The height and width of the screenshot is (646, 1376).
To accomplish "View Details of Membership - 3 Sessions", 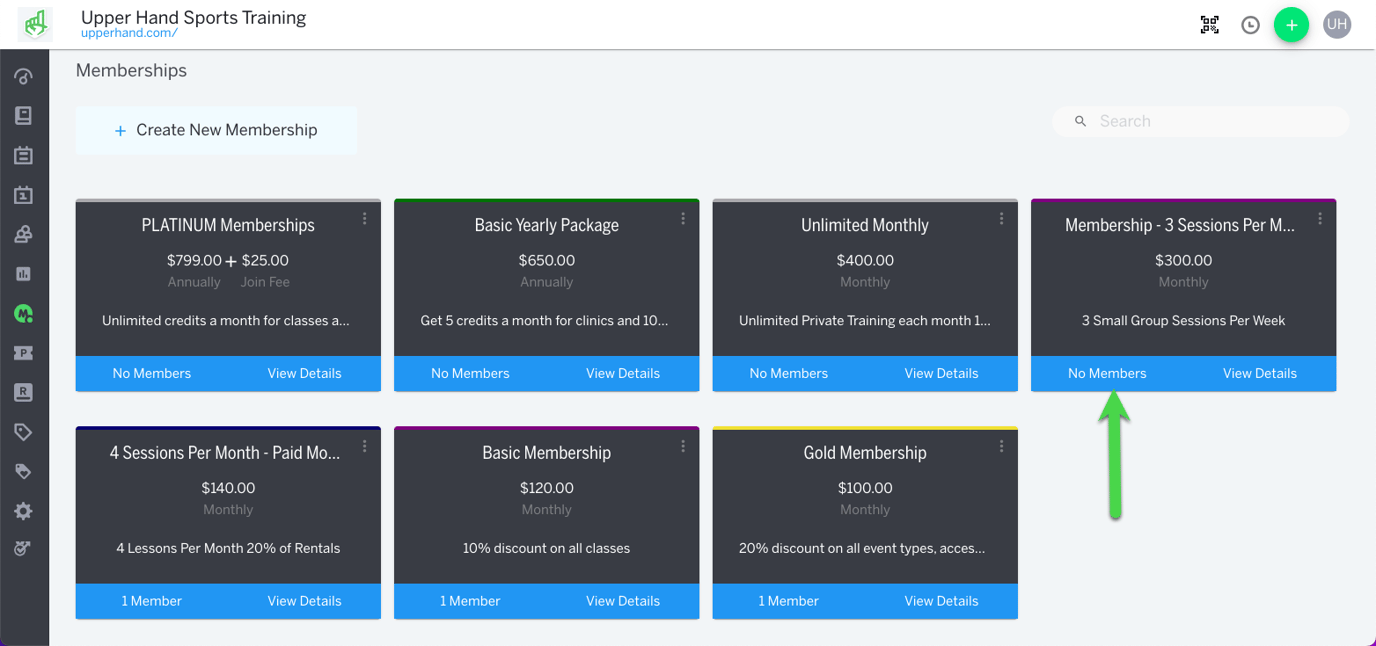I will click(1260, 373).
